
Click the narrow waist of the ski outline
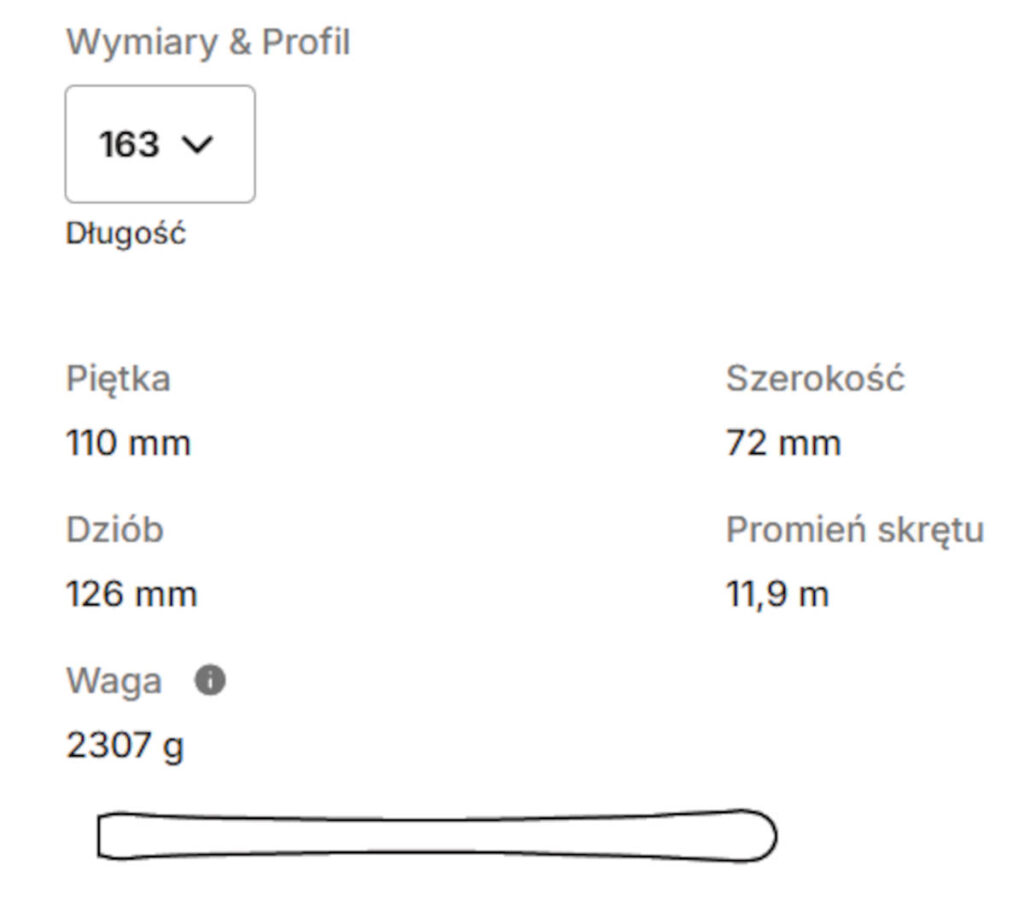coord(430,837)
